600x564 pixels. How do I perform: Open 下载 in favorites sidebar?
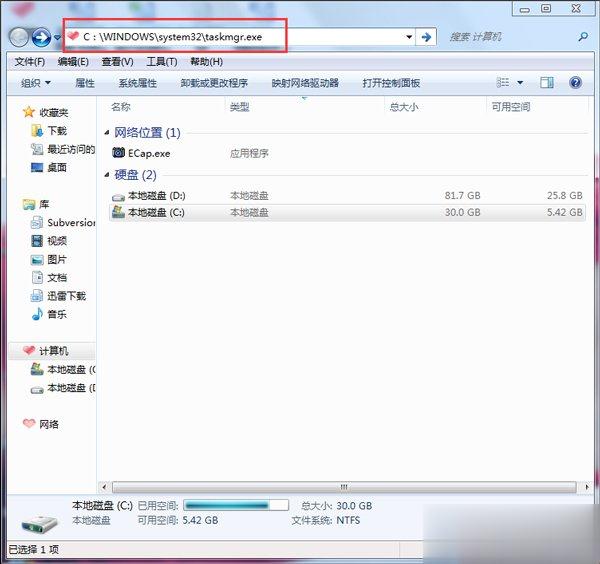pos(57,130)
